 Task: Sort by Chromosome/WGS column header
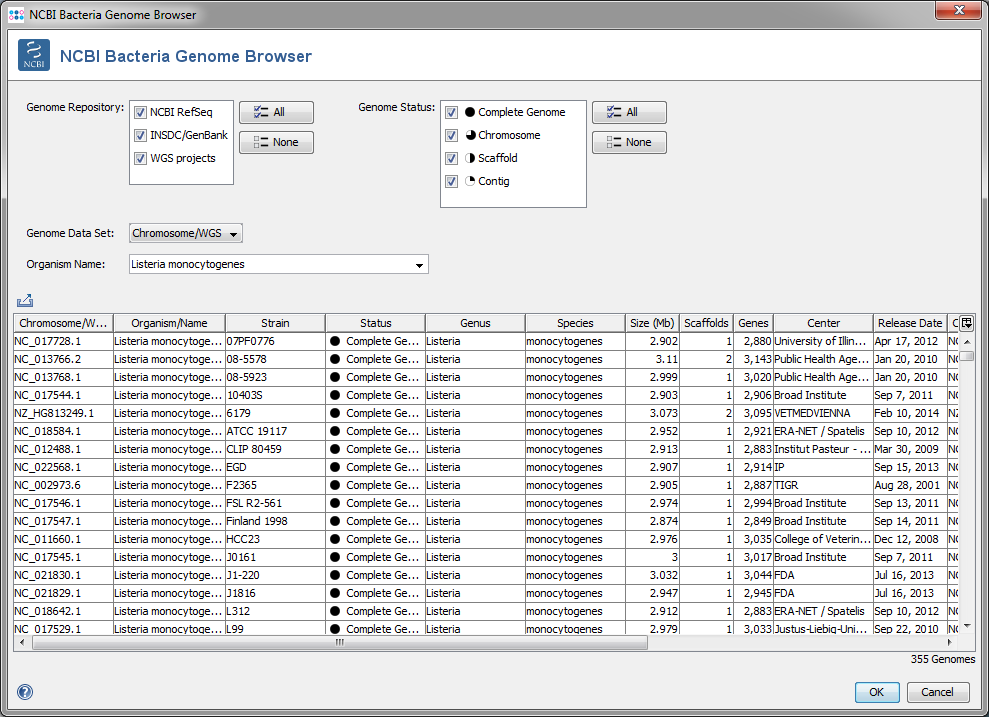[x=63, y=323]
